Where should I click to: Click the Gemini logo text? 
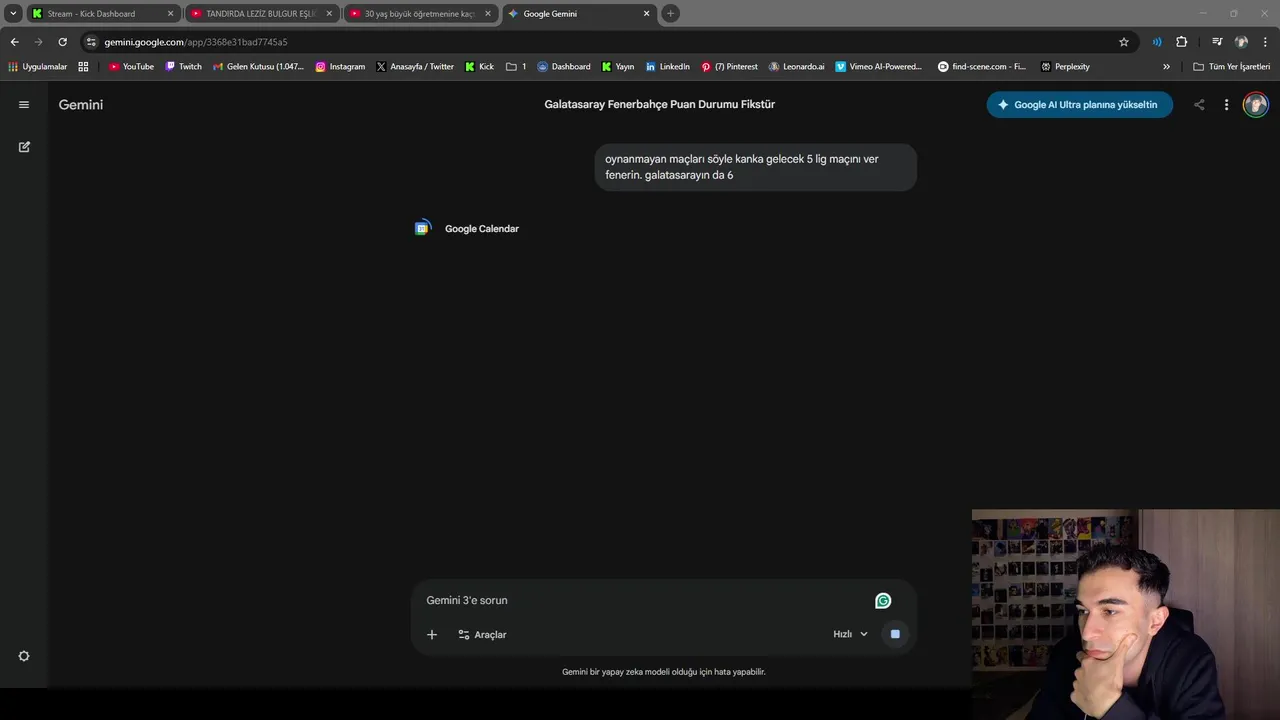pos(81,104)
